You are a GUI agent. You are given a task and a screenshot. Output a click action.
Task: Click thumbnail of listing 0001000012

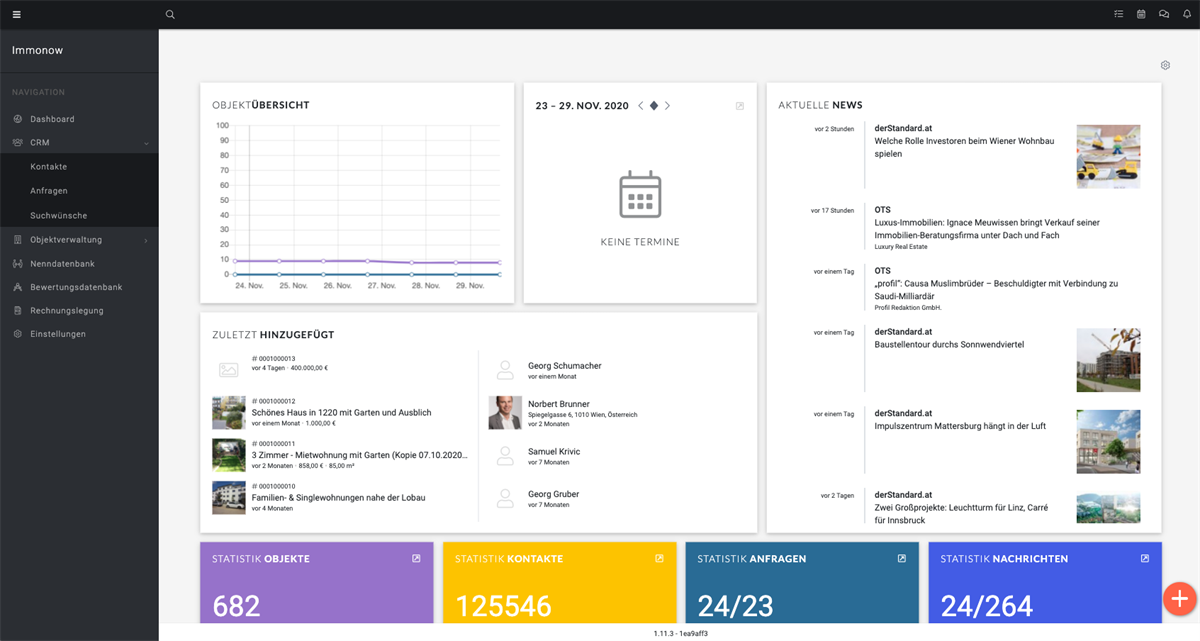(x=229, y=412)
